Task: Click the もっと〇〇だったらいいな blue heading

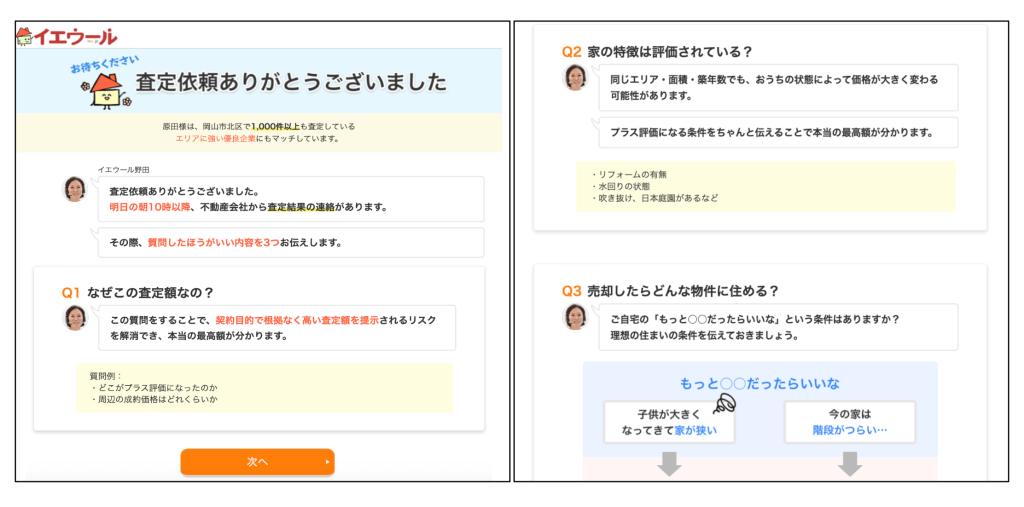Action: [x=760, y=383]
